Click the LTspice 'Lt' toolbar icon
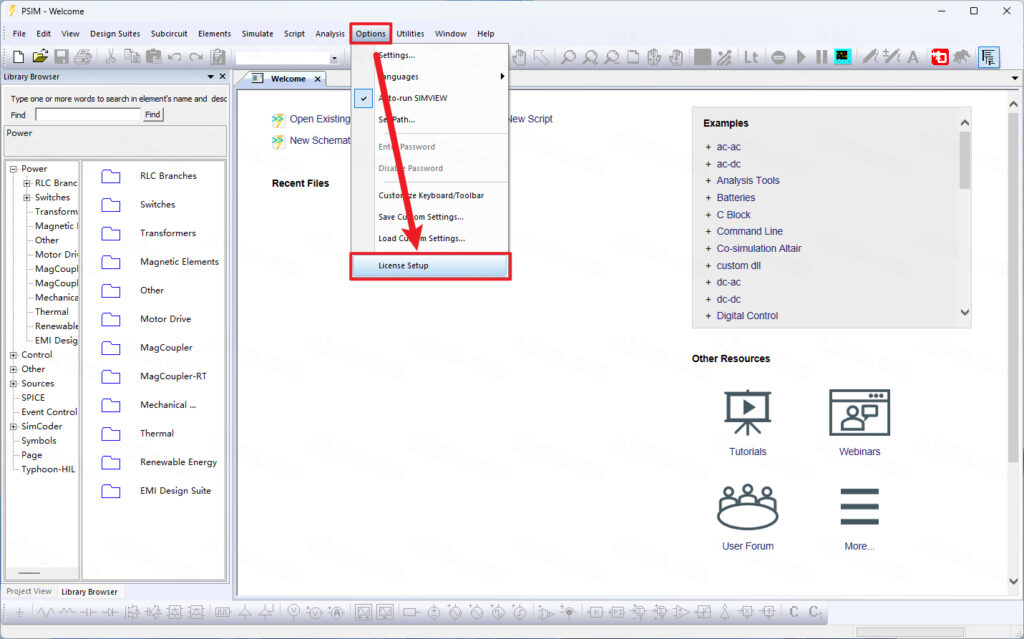The width and height of the screenshot is (1024, 639). pos(751,57)
